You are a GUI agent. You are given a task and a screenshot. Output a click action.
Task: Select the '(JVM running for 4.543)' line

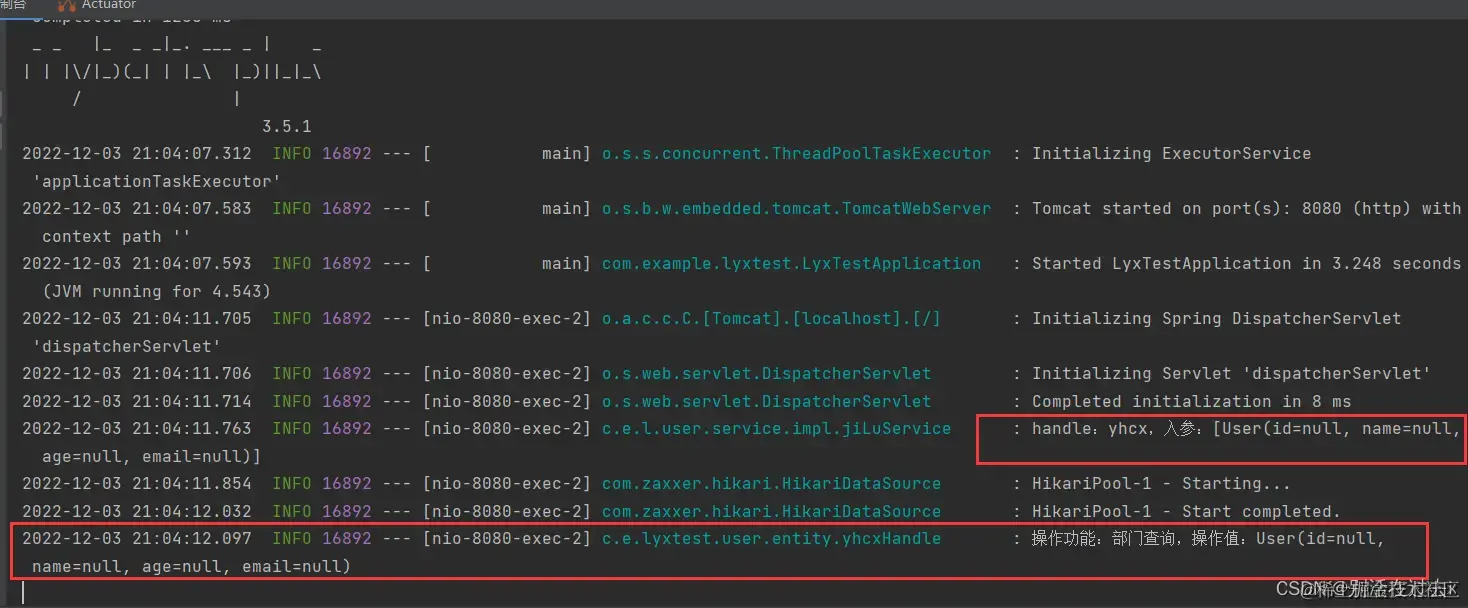pos(156,292)
